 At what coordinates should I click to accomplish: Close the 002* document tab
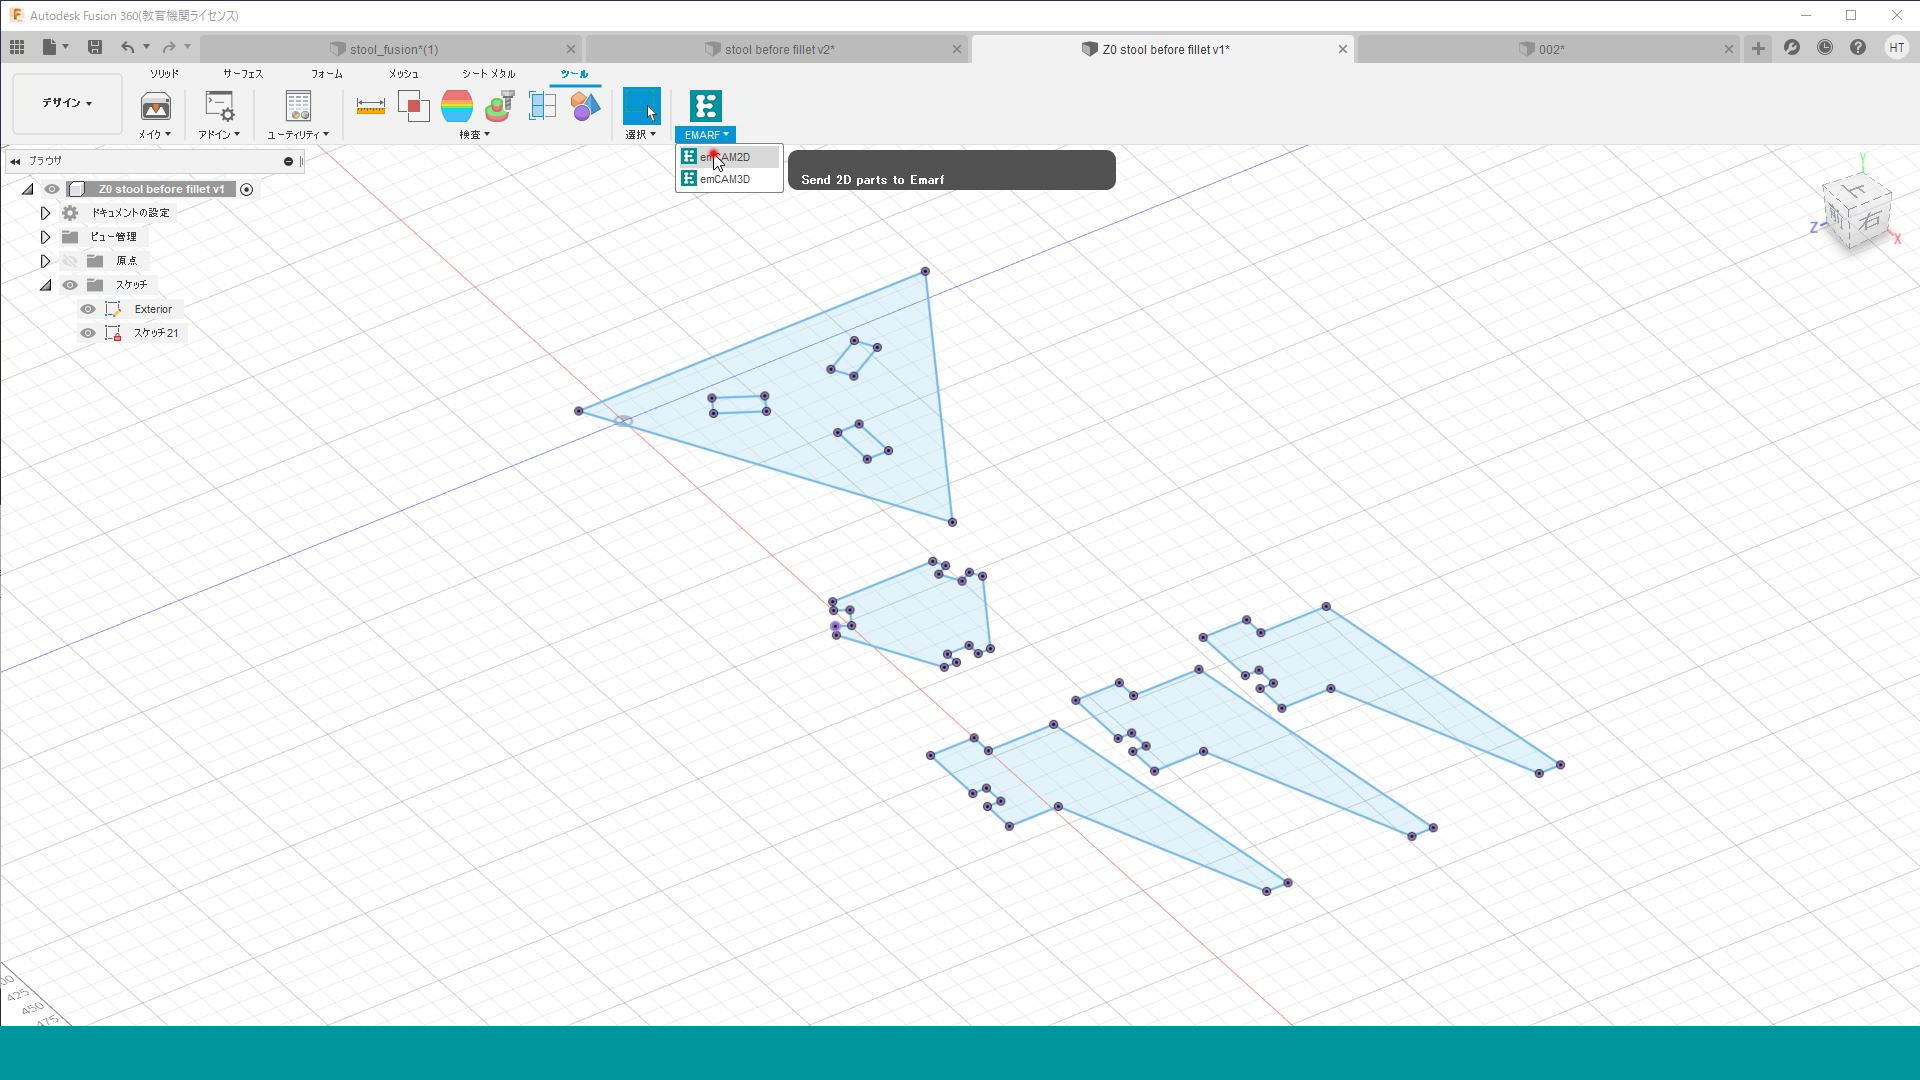[x=1728, y=49]
